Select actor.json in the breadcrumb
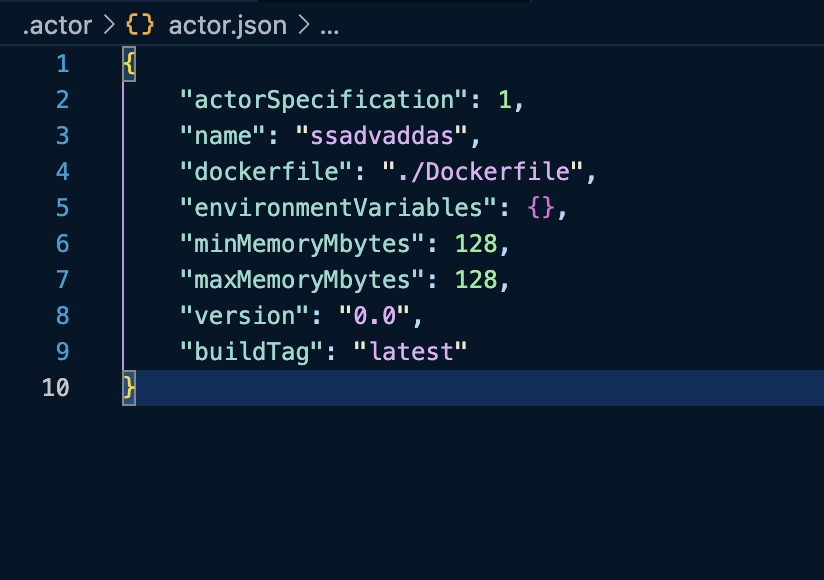824x580 pixels. pos(228,25)
